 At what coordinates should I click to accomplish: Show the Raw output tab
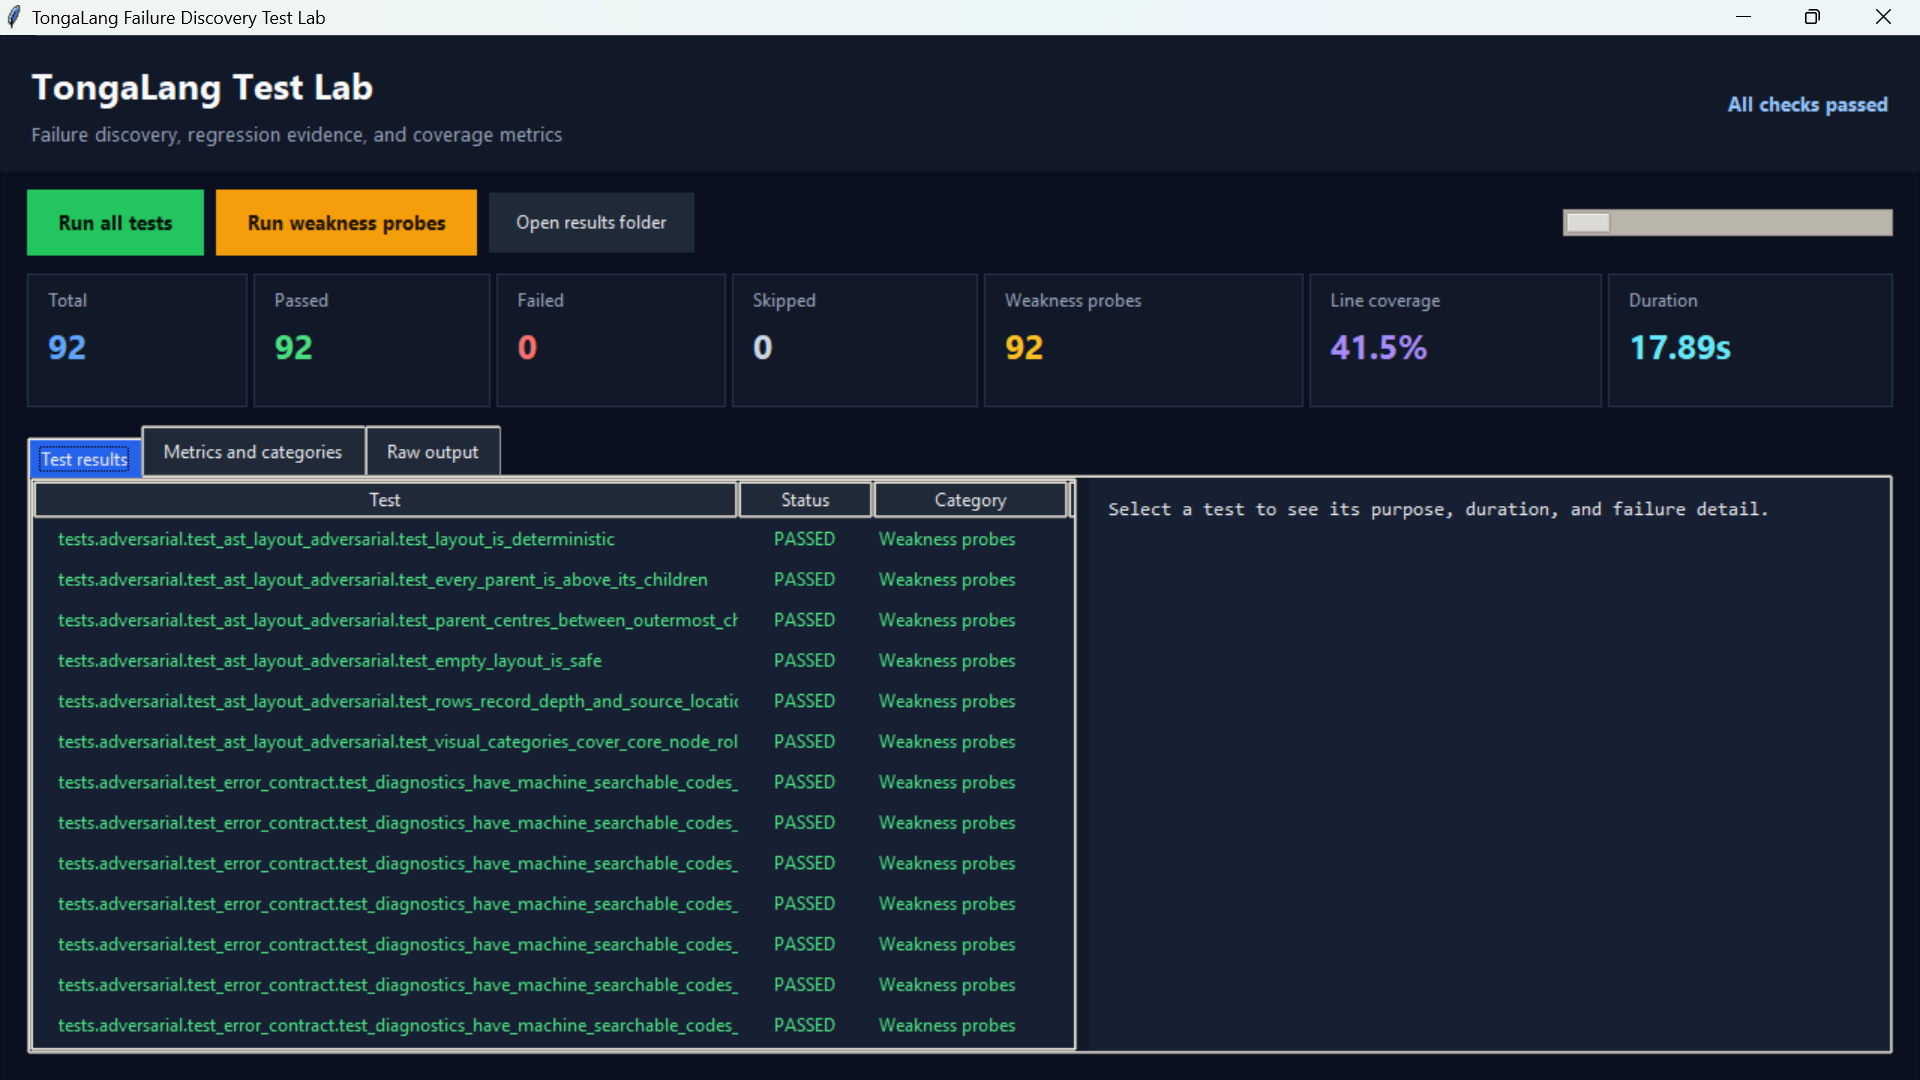point(433,452)
